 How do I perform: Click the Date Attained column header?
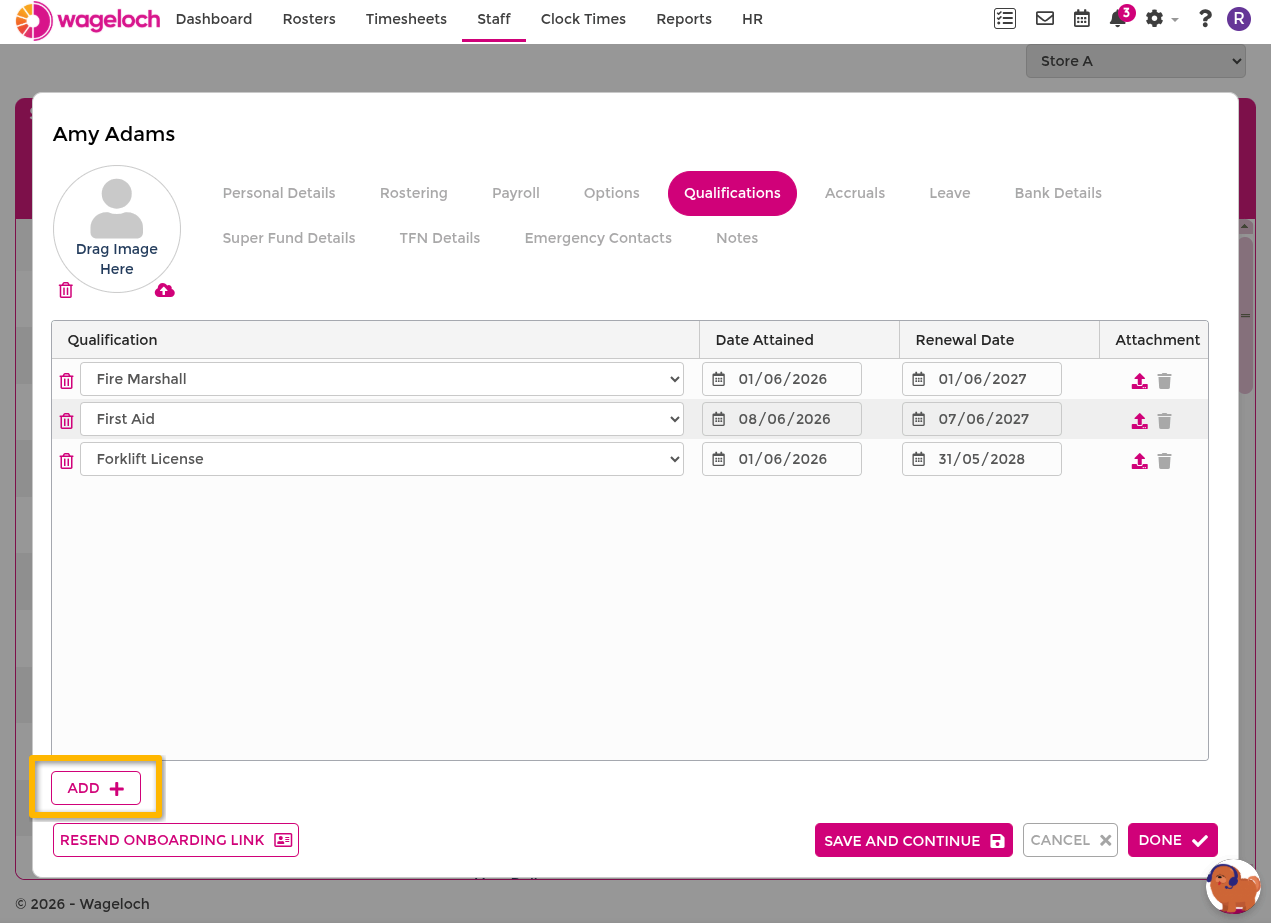click(x=800, y=340)
